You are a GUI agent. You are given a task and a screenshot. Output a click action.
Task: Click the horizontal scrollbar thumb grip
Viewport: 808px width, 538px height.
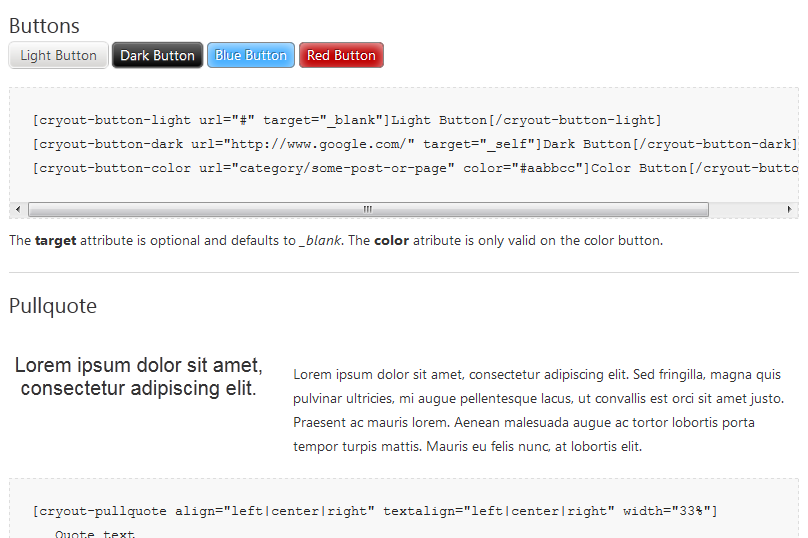click(x=368, y=209)
